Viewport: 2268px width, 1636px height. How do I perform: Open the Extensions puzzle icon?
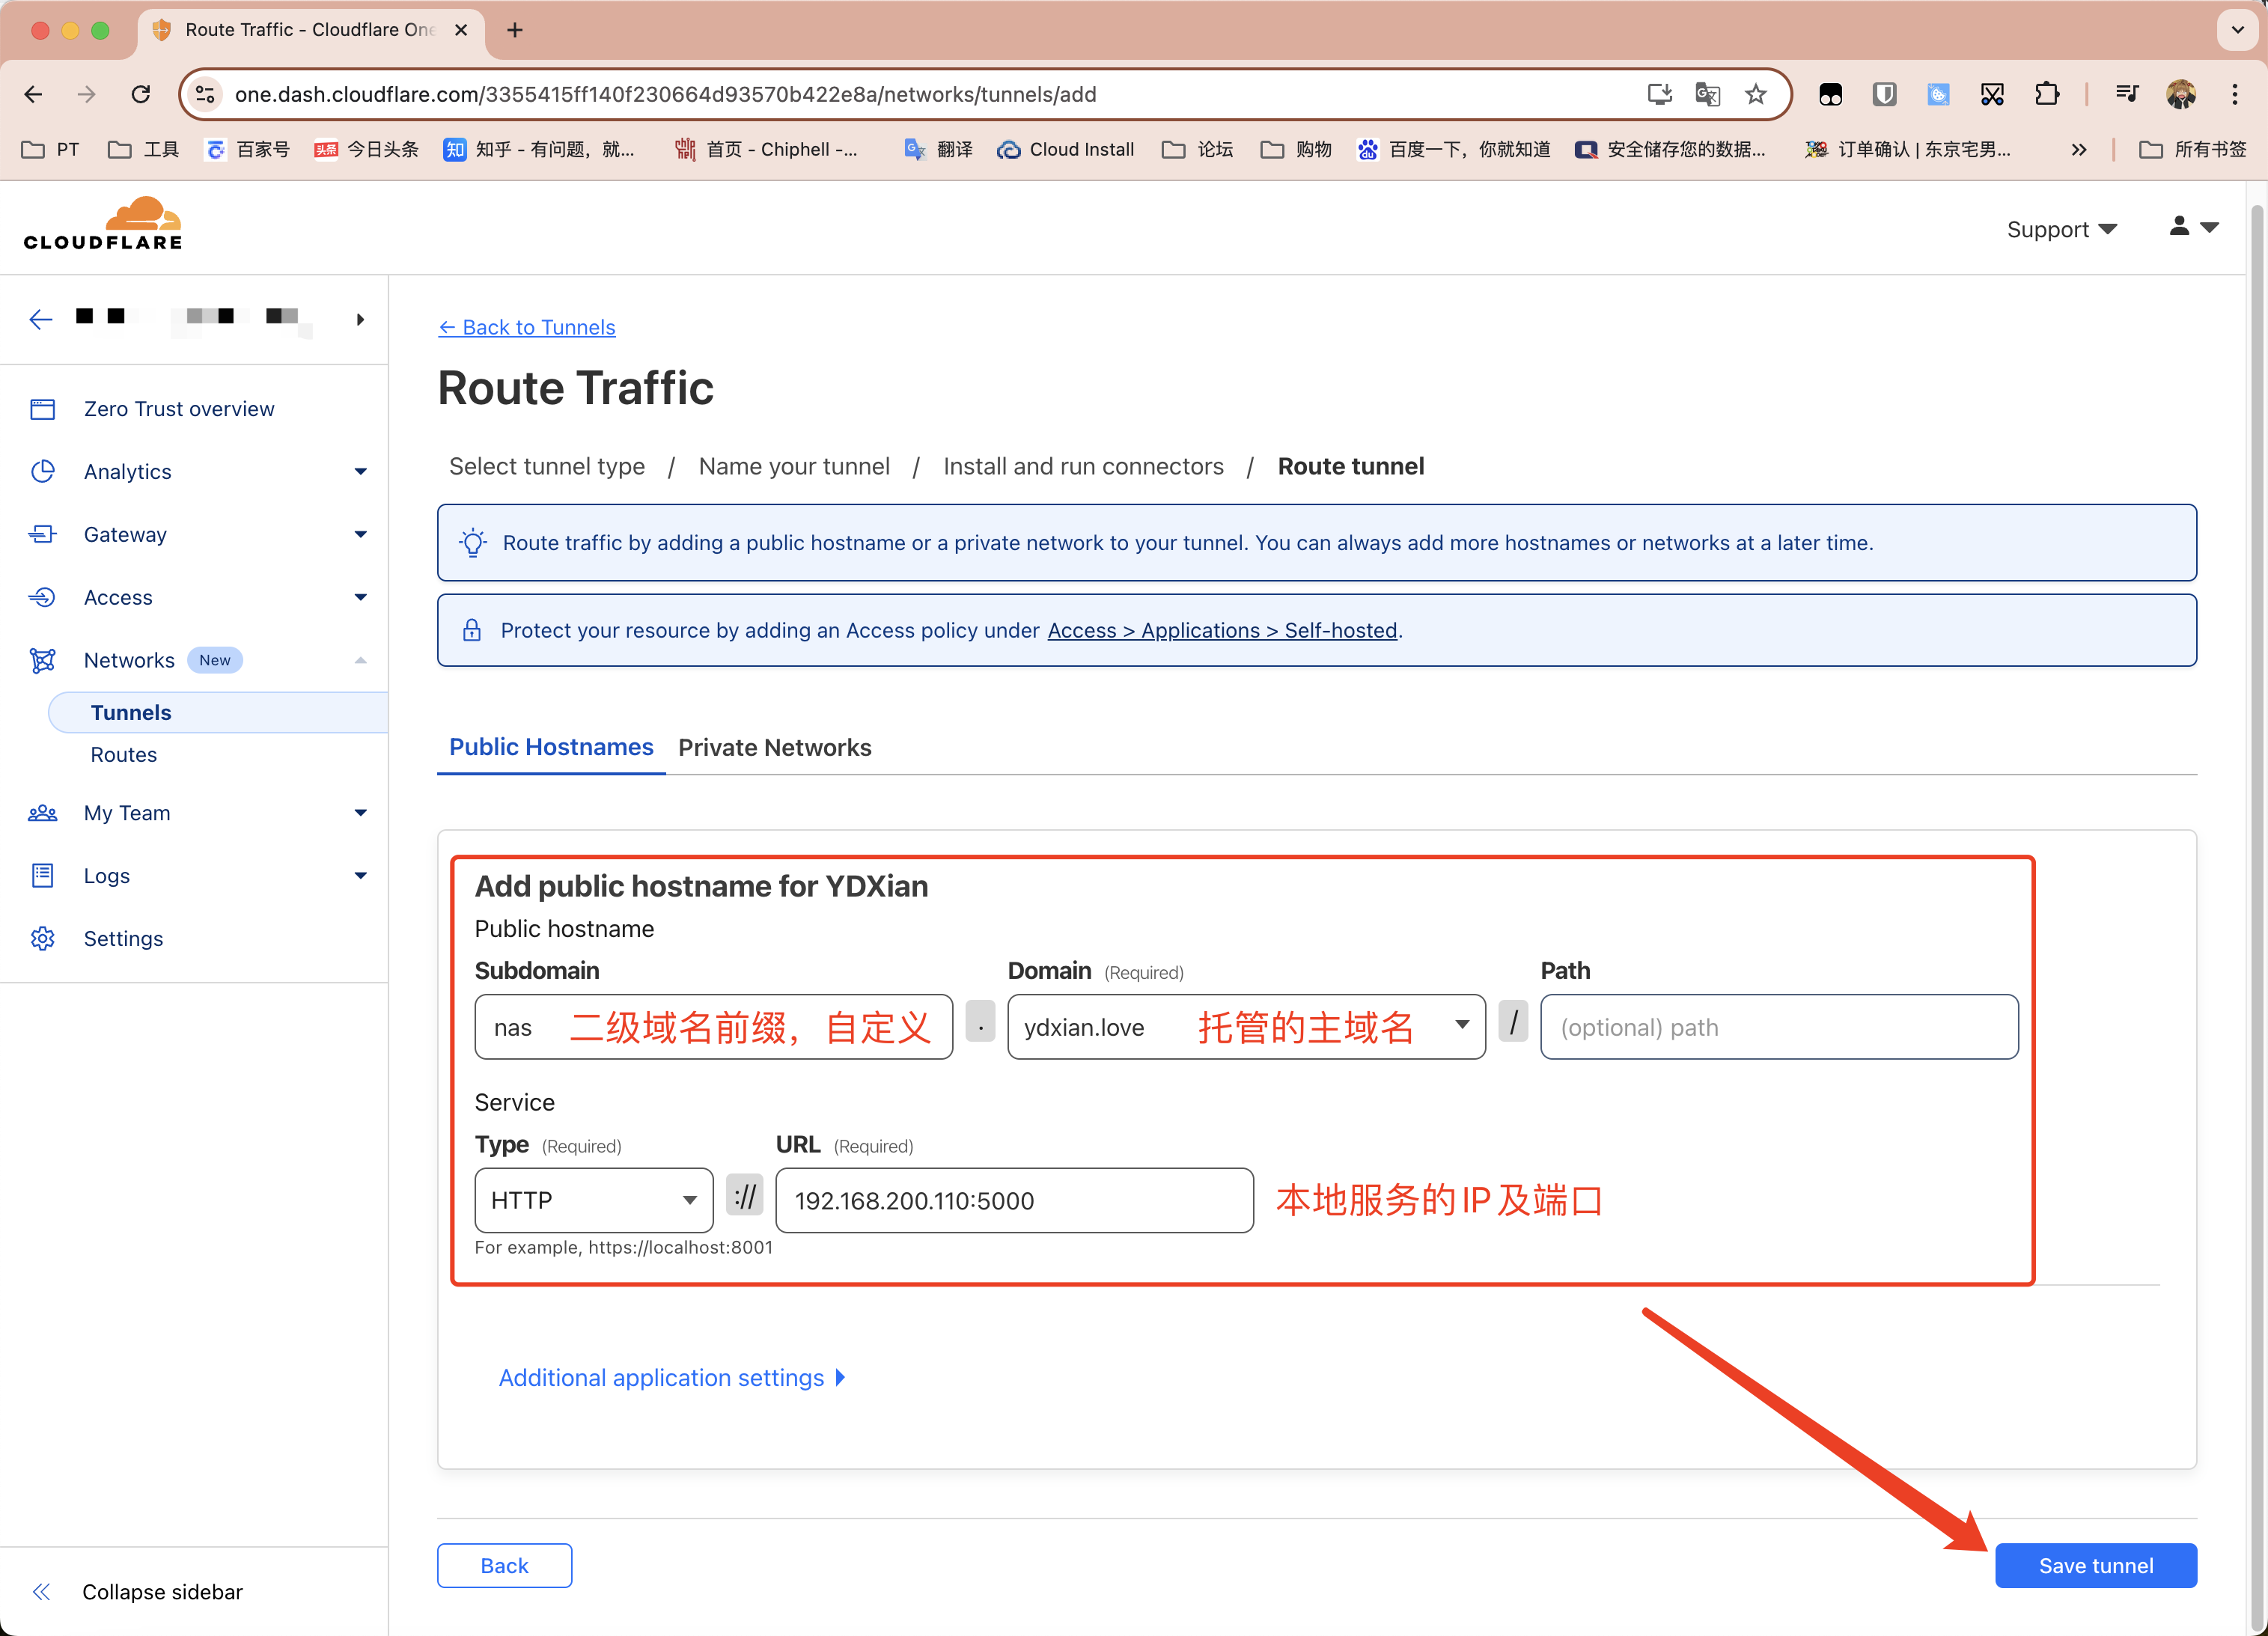pos(2047,94)
